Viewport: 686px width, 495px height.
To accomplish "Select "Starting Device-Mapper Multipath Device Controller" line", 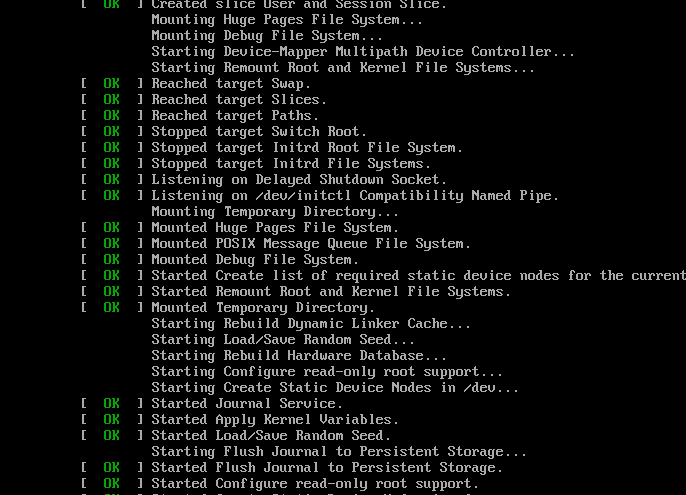I will pos(363,52).
